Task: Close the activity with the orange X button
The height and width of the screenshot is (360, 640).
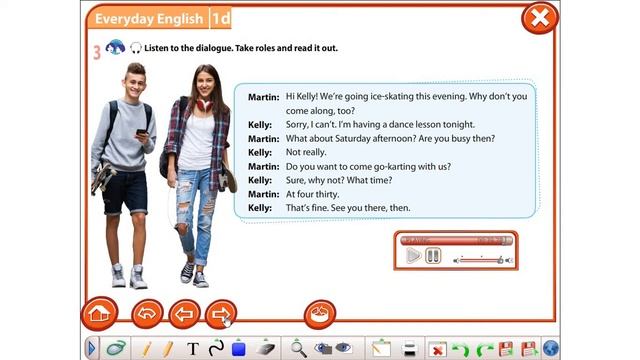Action: pyautogui.click(x=540, y=18)
